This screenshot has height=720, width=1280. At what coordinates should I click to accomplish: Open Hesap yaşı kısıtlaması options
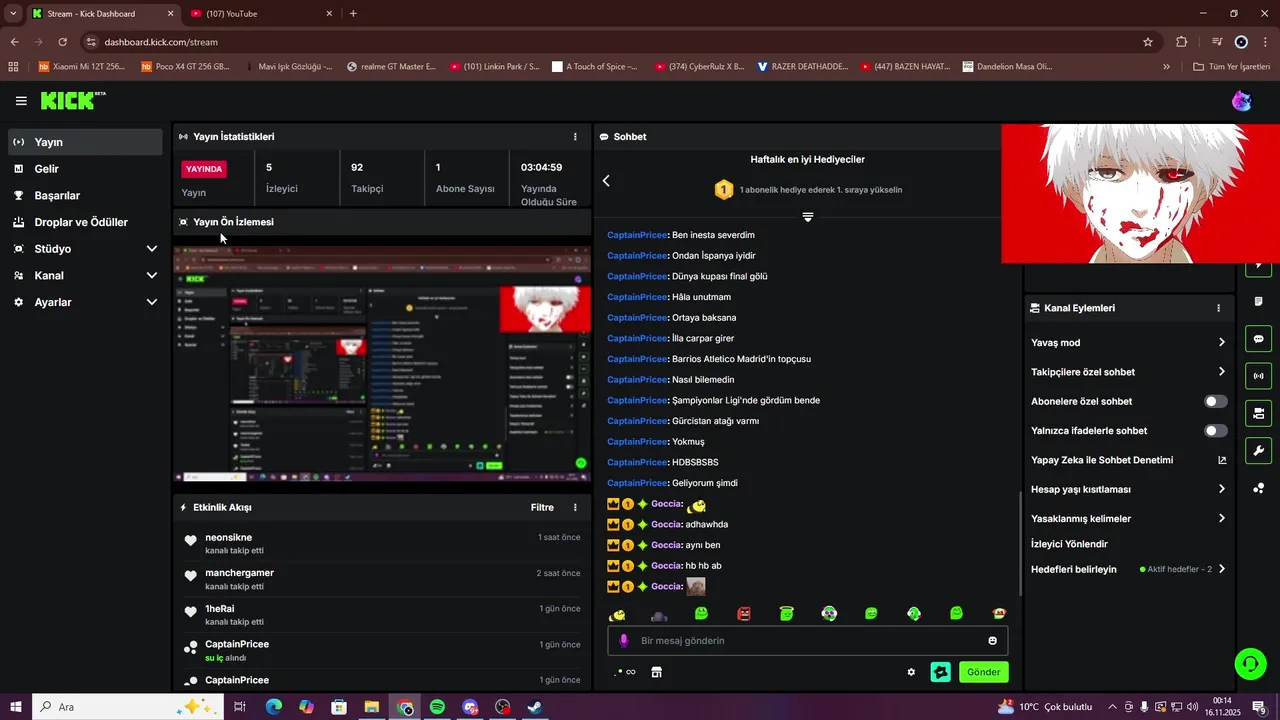click(x=1128, y=490)
